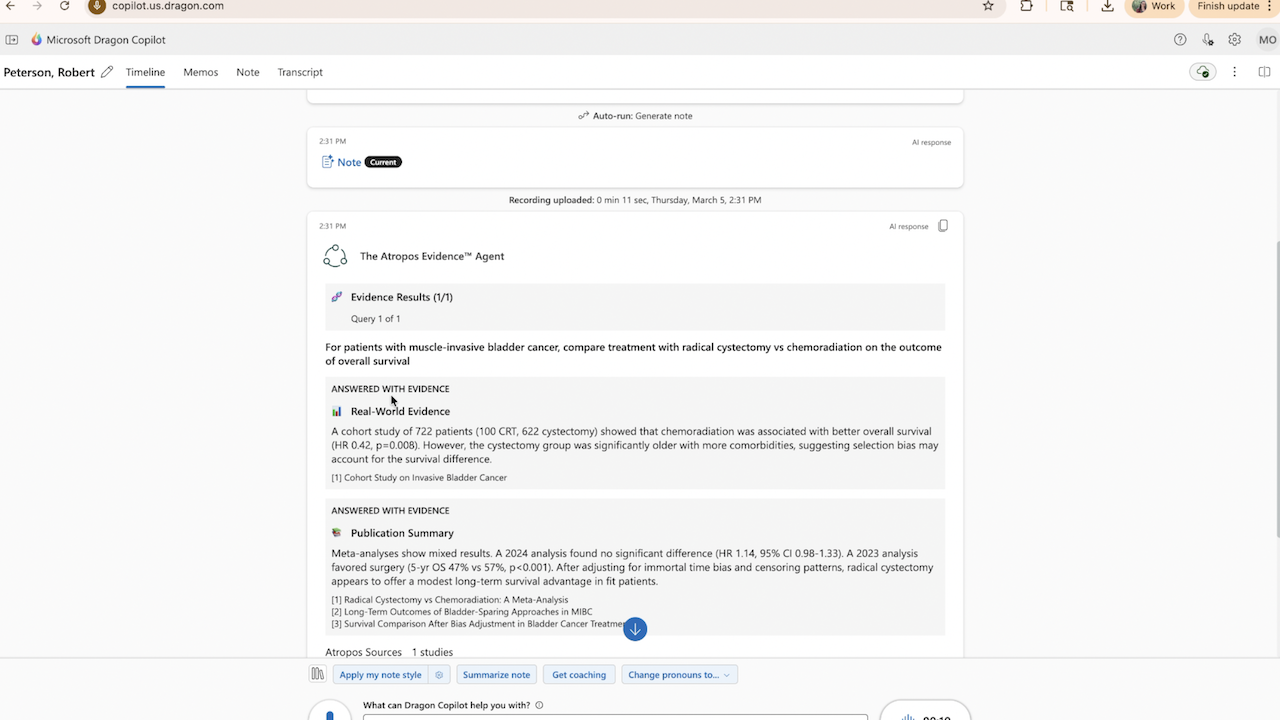The image size is (1280, 720).
Task: Open the help question mark icon
Action: (x=1180, y=40)
